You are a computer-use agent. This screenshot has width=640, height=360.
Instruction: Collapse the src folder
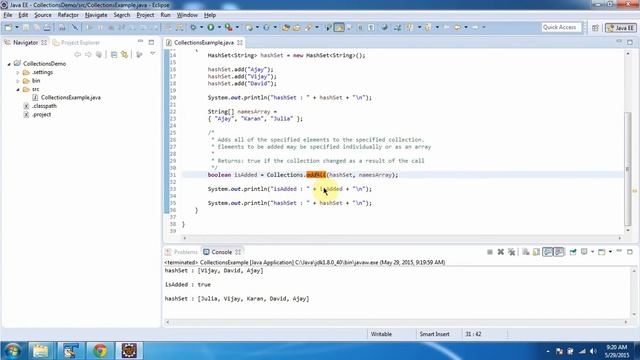(x=18, y=89)
